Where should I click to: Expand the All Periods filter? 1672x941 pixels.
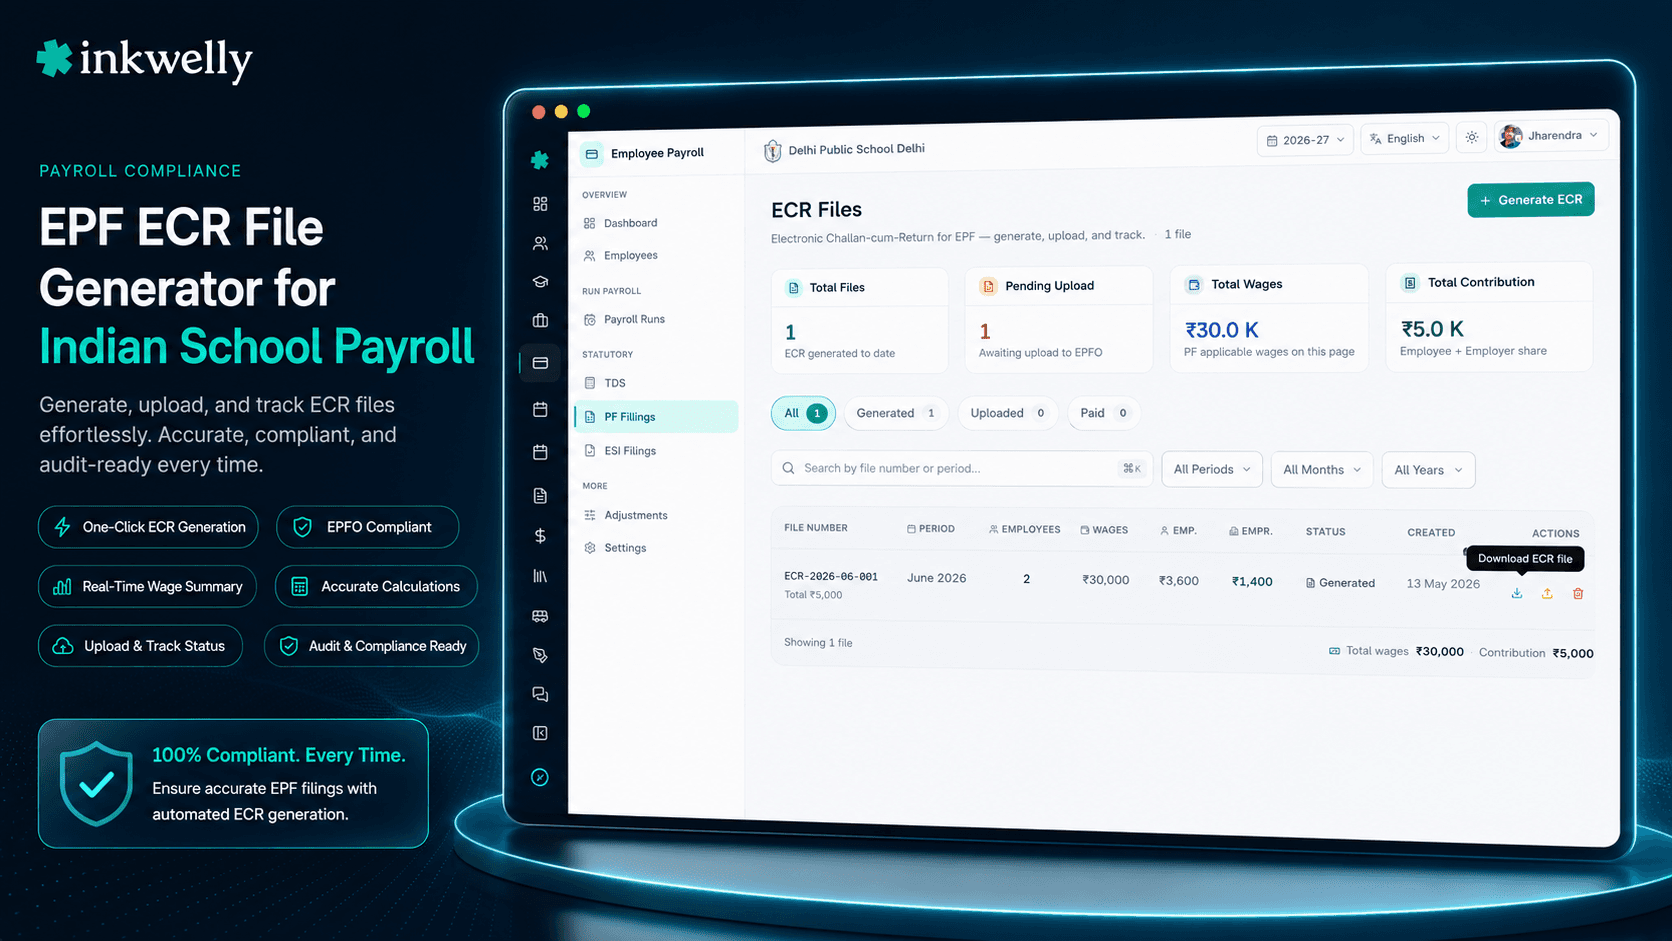1212,469
